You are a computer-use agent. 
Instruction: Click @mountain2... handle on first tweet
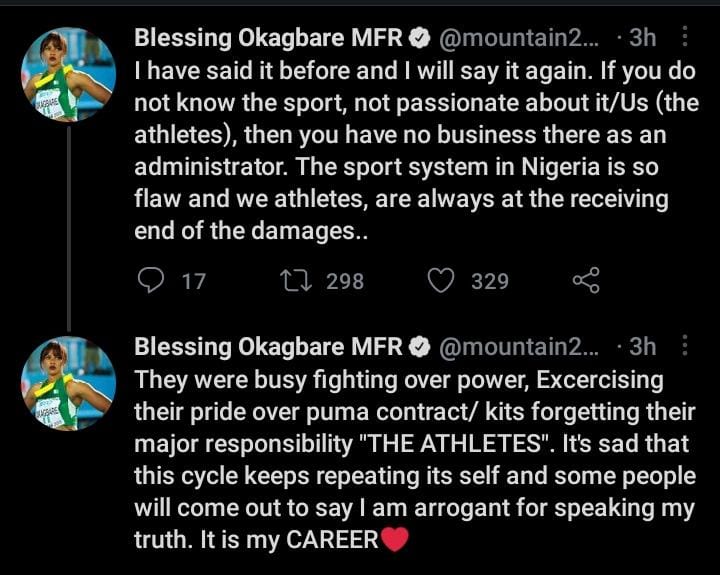click(x=519, y=38)
